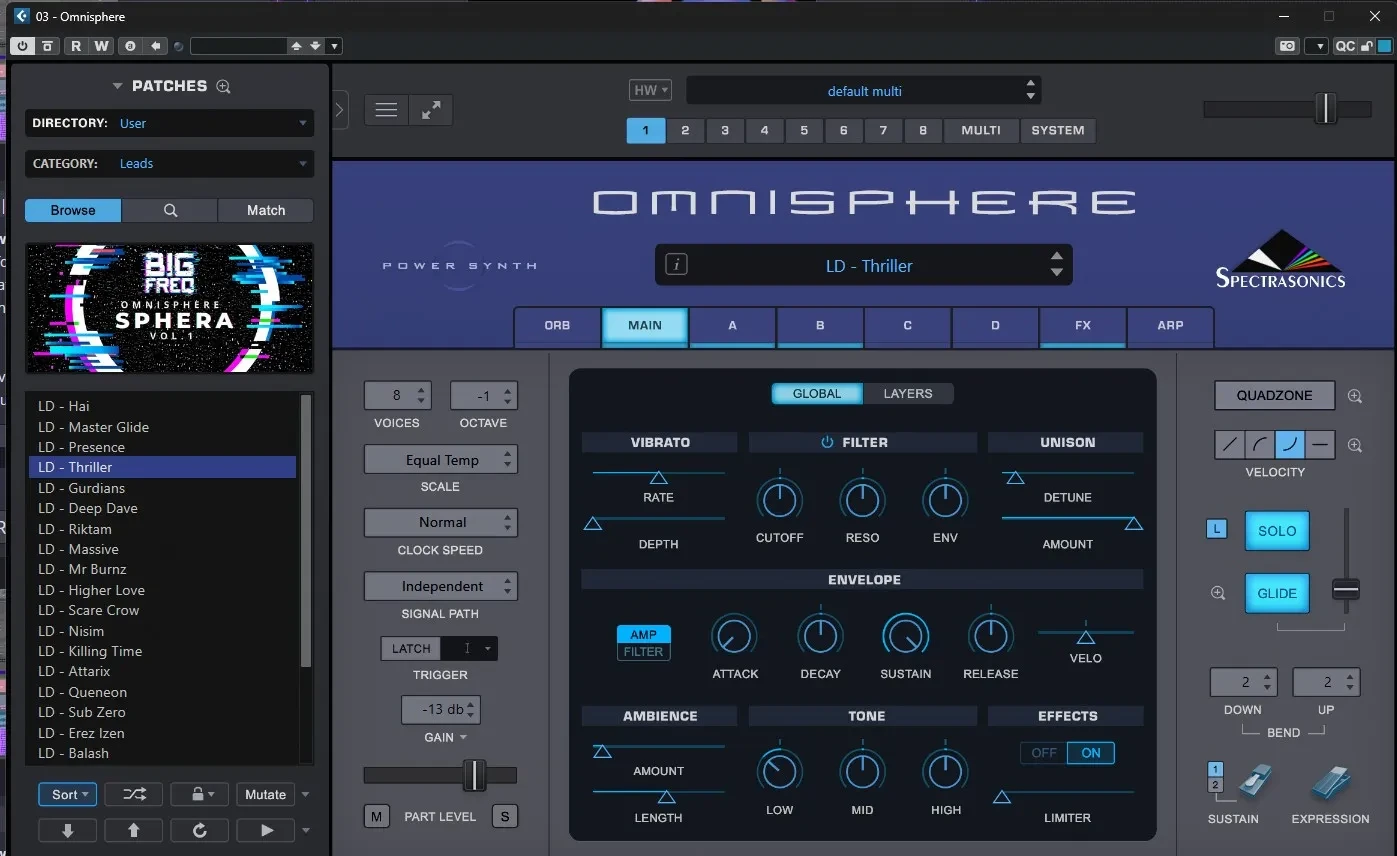Click the search magnifier tab in browser
Image resolution: width=1397 pixels, height=856 pixels.
click(x=170, y=210)
